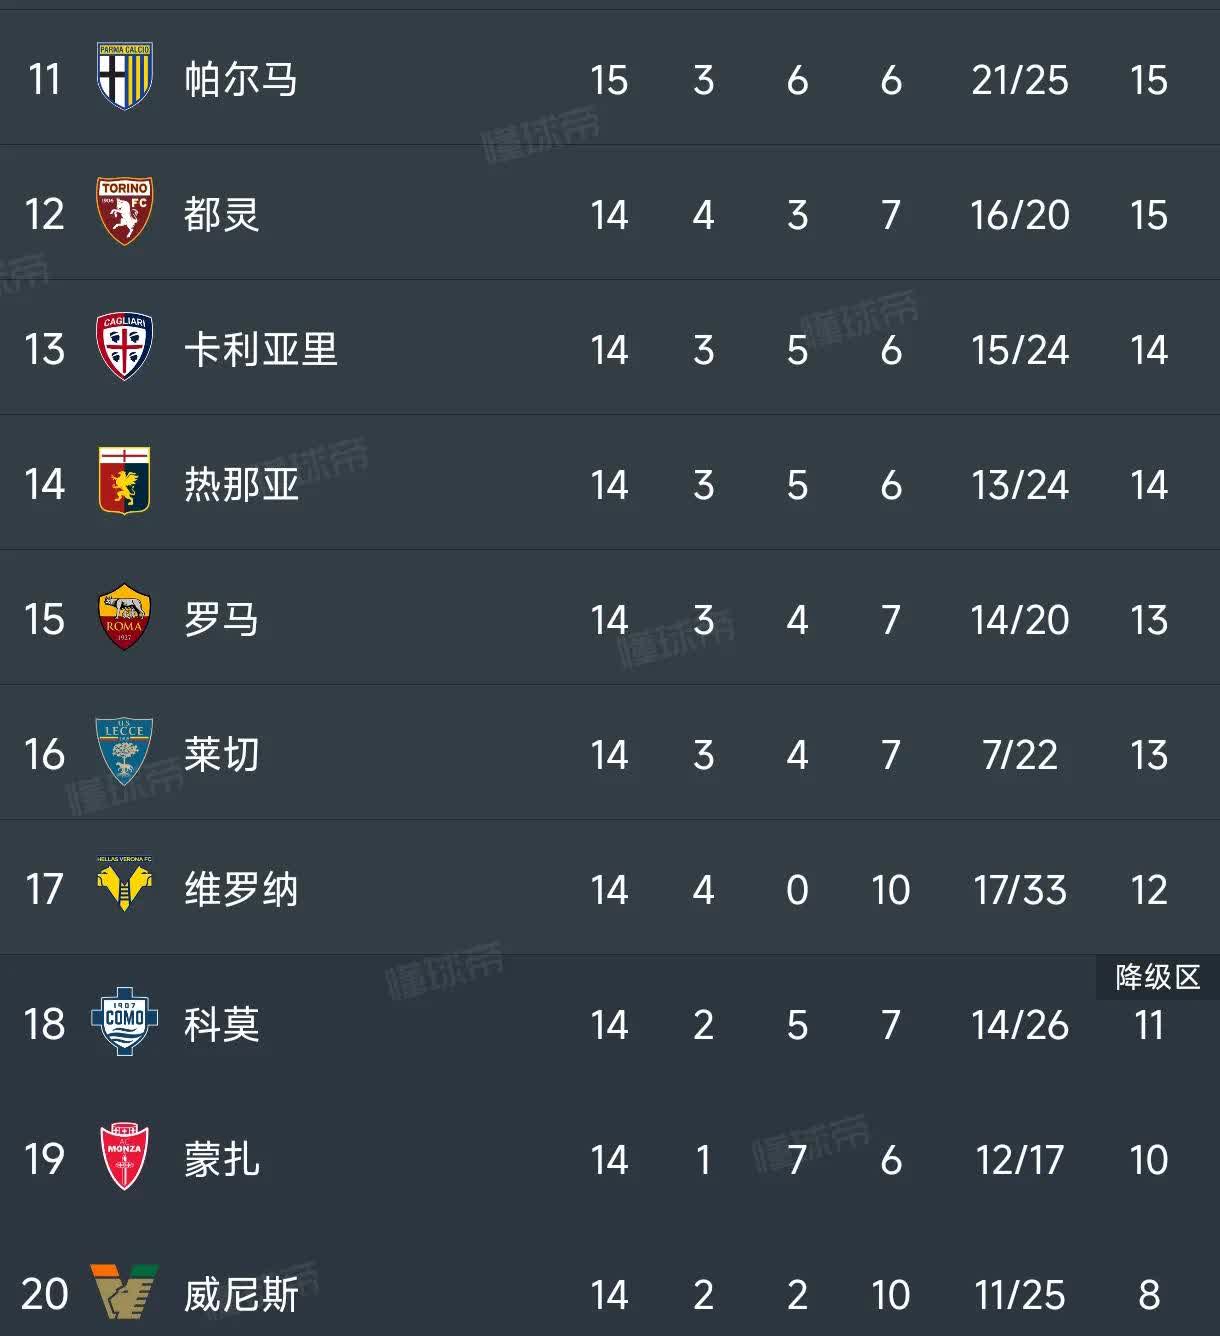The width and height of the screenshot is (1220, 1336).
Task: Open the Genoa club logo
Action: point(124,481)
